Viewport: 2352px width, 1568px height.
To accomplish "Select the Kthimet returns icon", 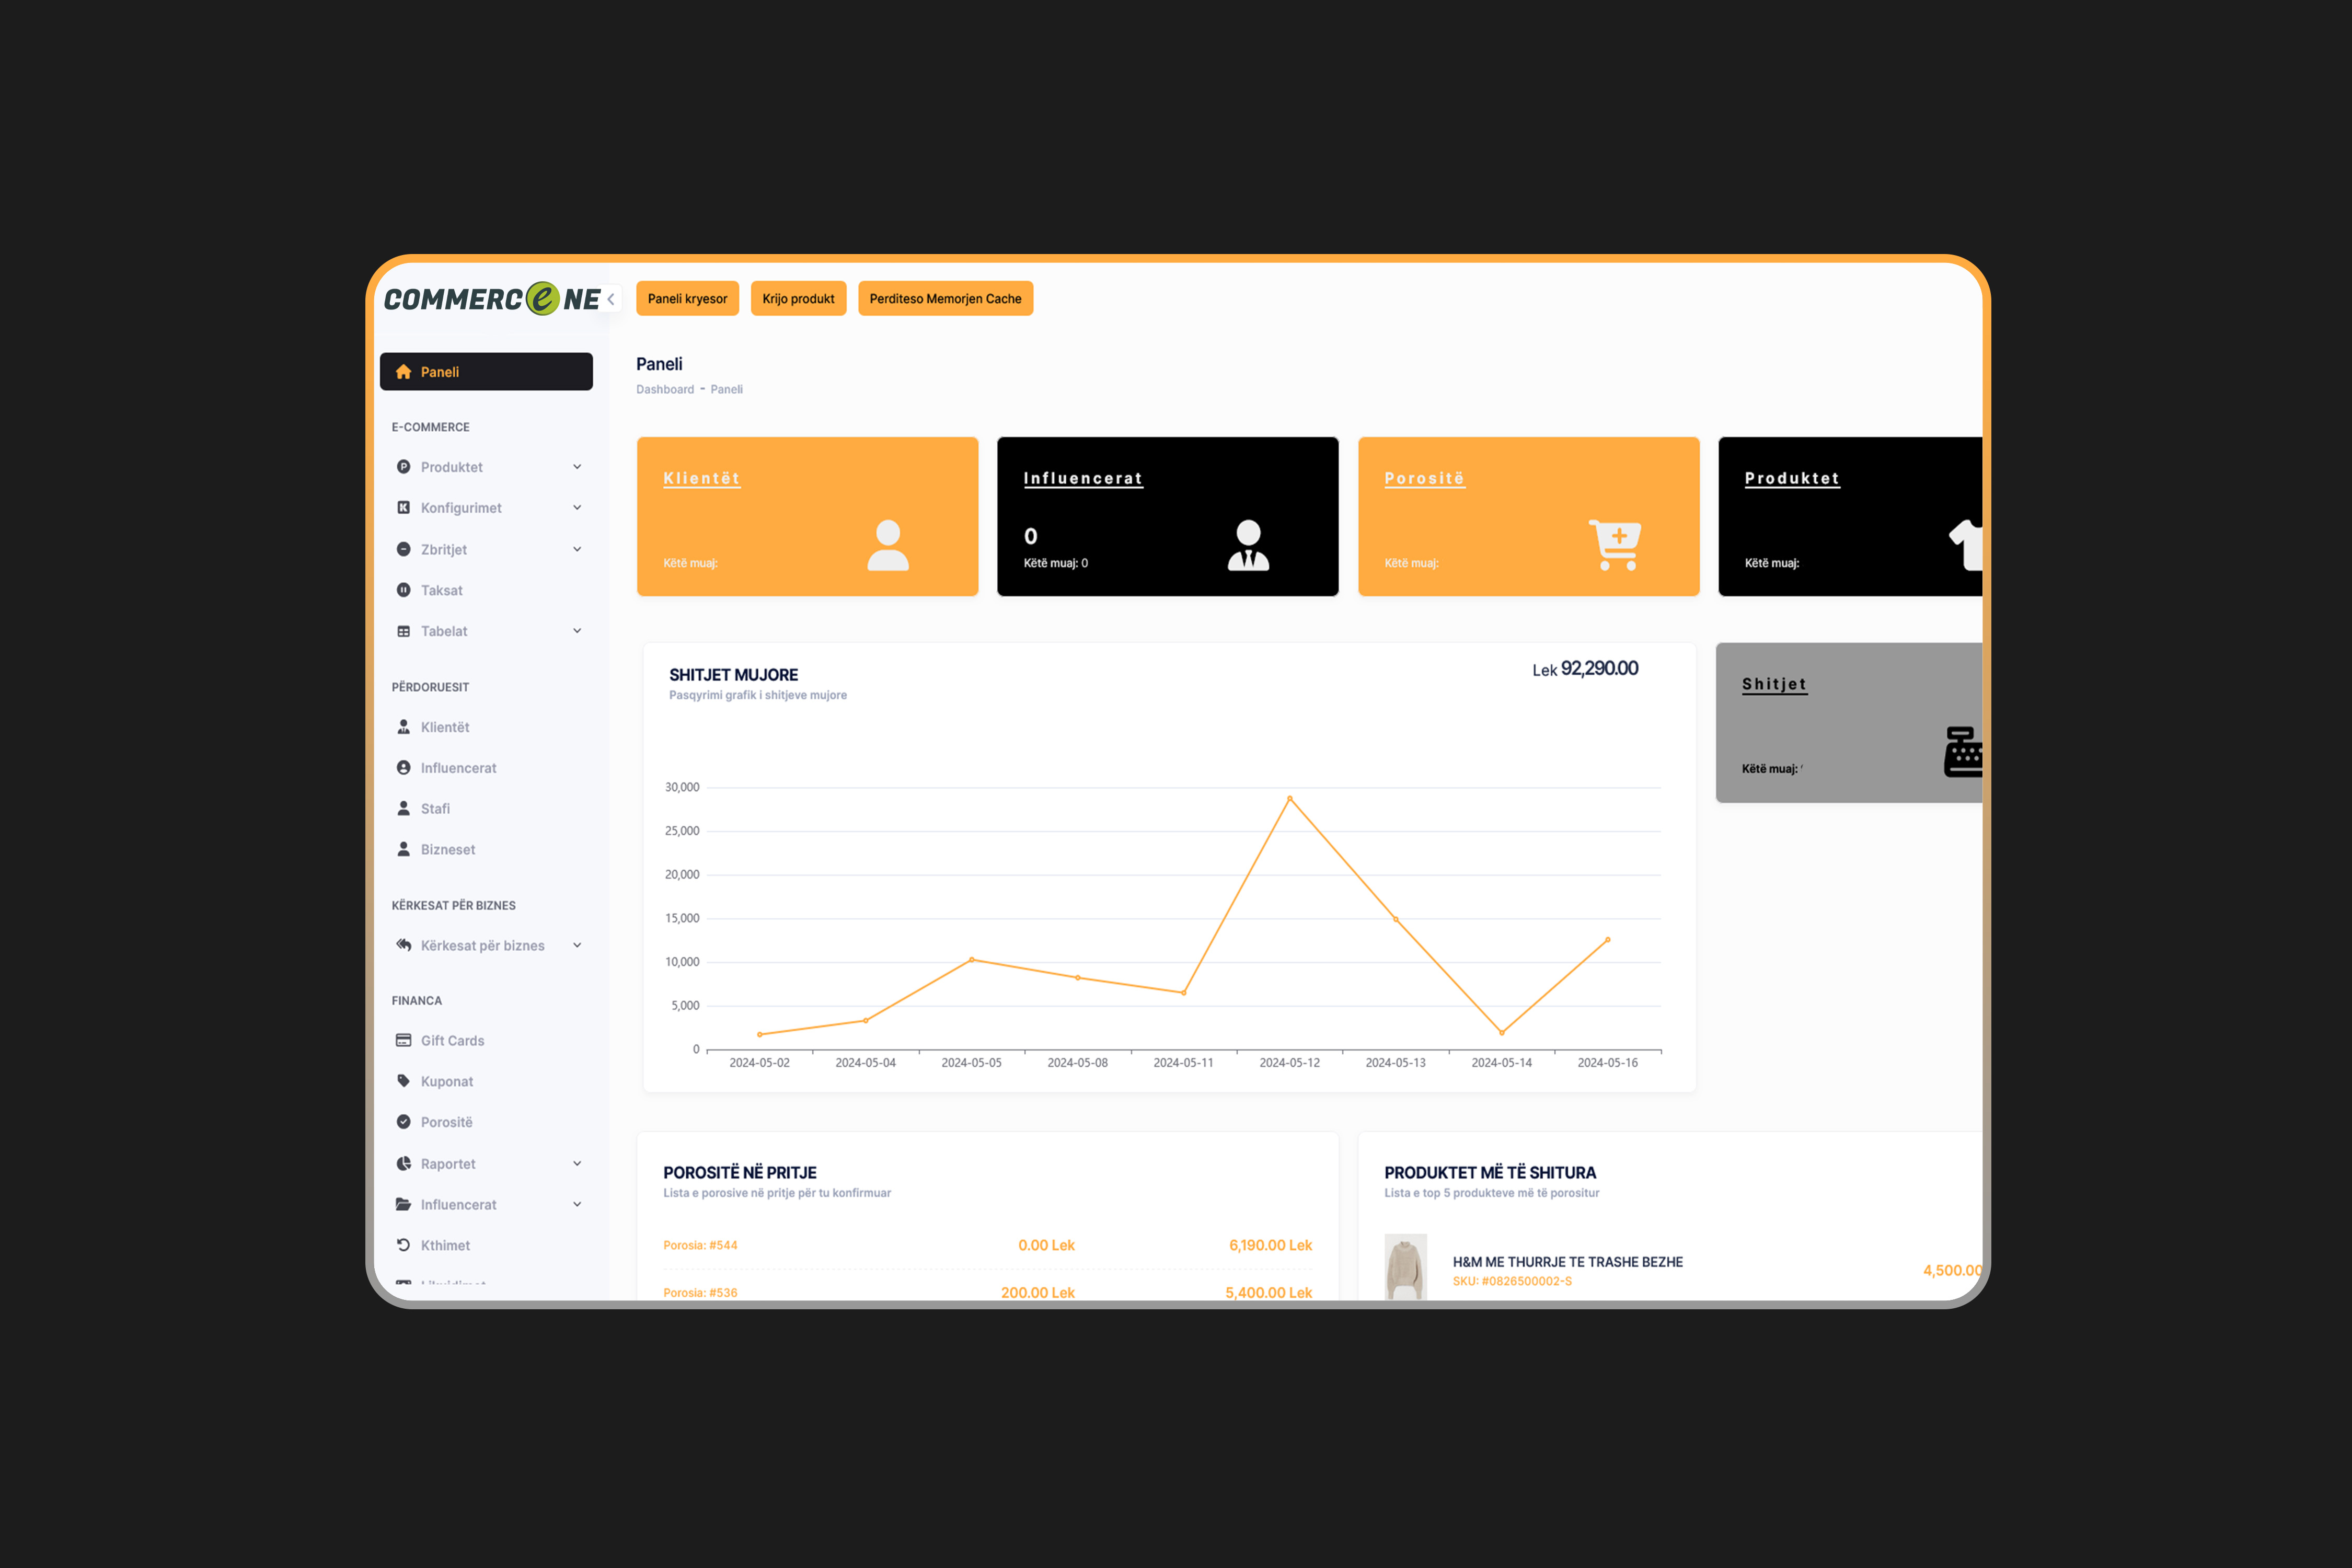I will 404,1244.
